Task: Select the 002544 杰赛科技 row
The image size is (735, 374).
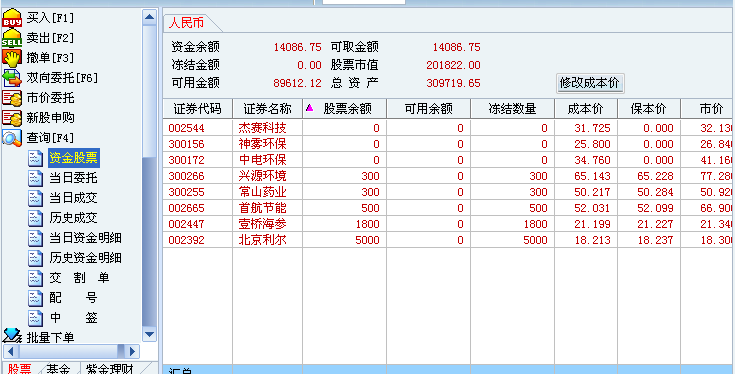Action: 449,128
